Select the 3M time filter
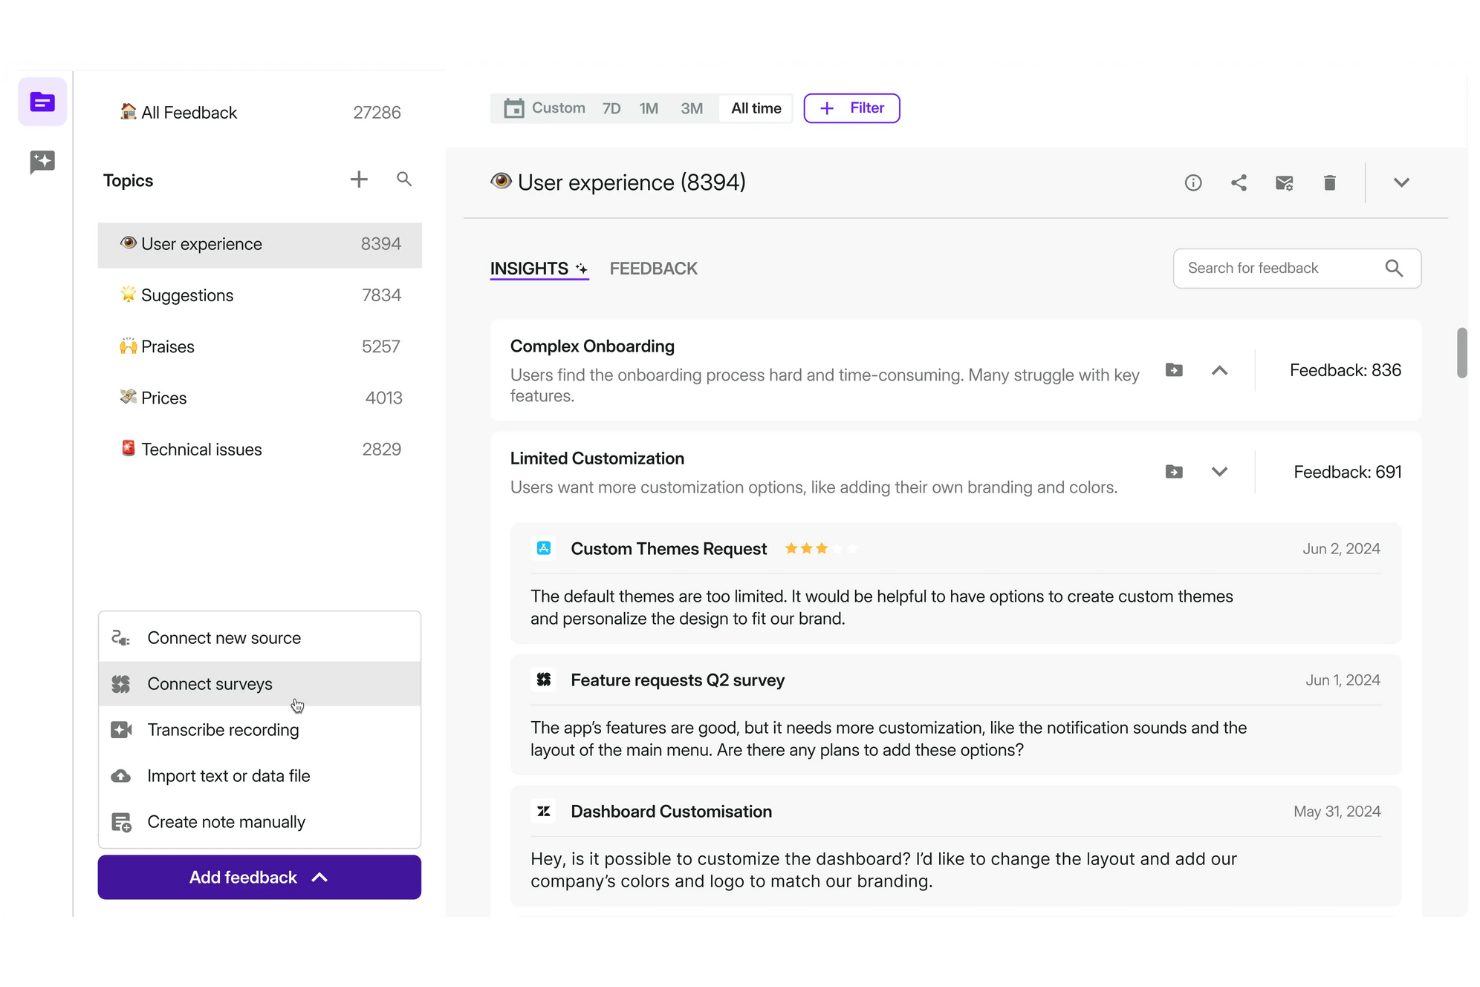 click(x=692, y=107)
